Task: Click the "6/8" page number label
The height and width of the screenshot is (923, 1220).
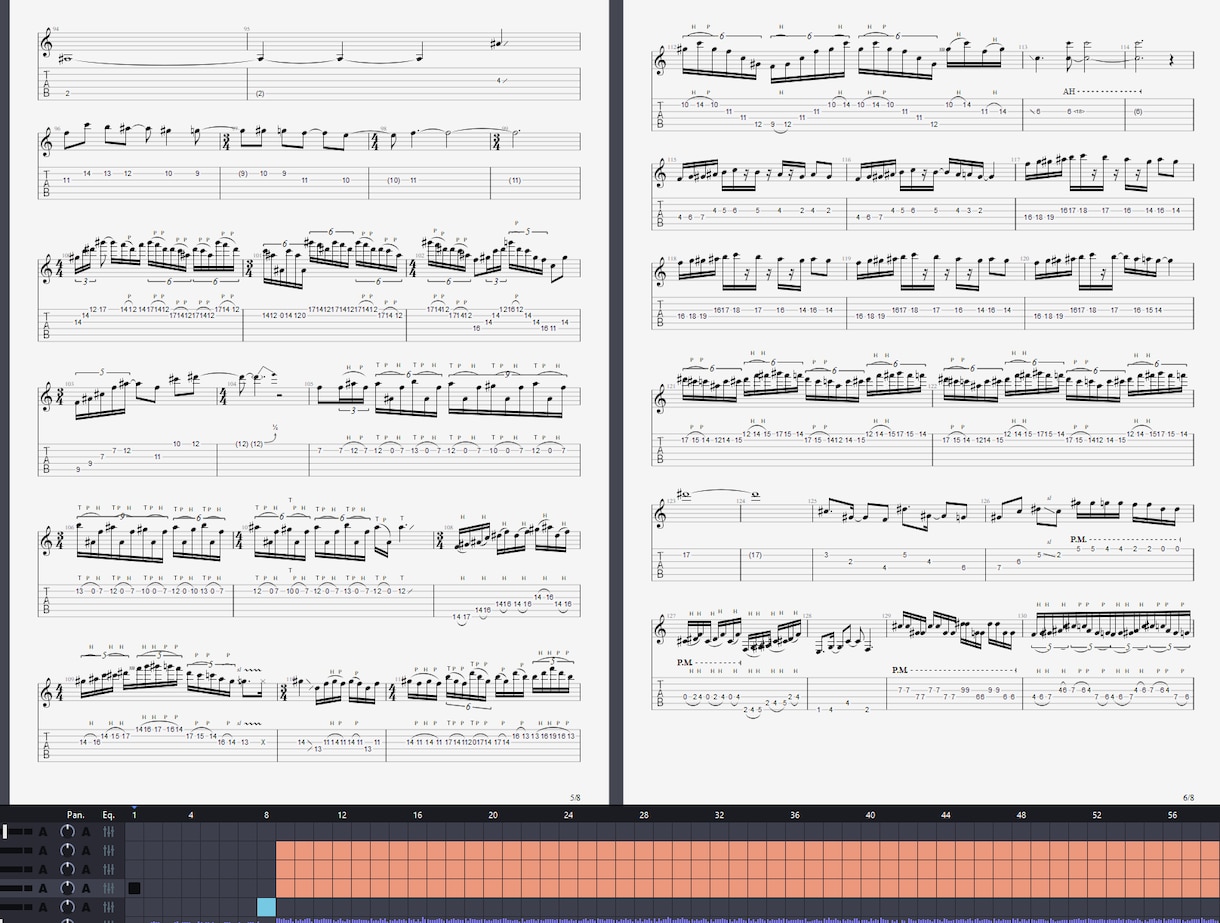Action: tap(1188, 797)
